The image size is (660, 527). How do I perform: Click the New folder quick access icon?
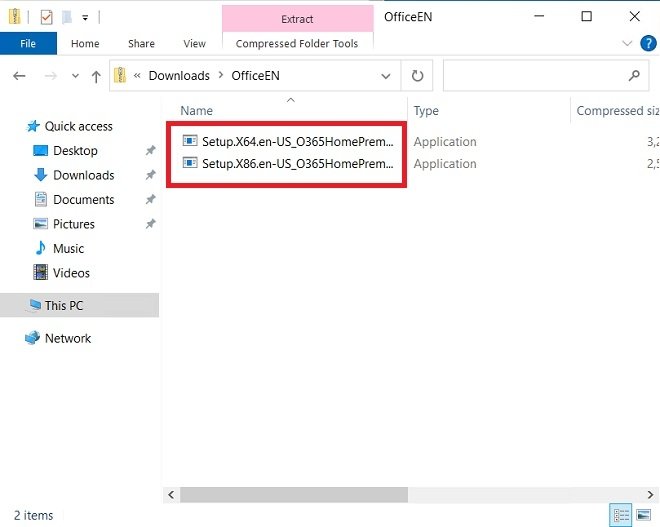click(x=67, y=17)
